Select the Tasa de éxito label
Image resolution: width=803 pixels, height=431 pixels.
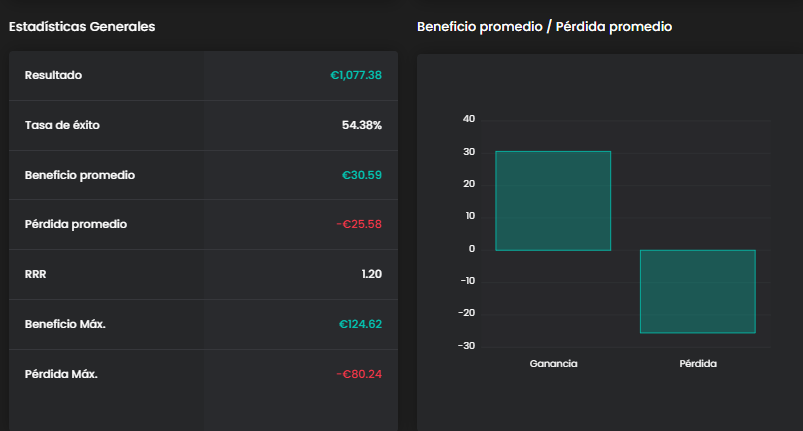(62, 125)
